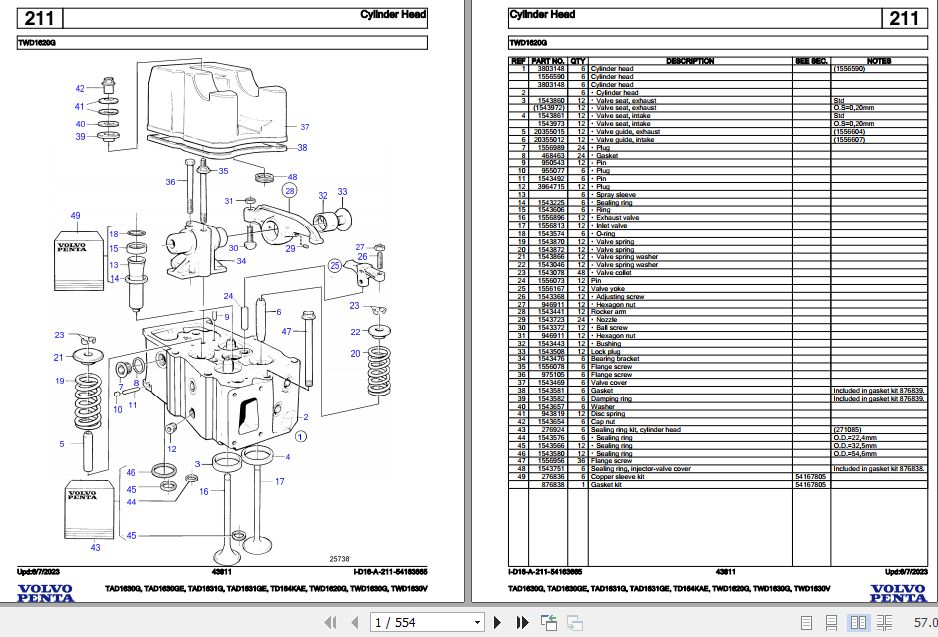Click the Volvo Penta logo at bottom right
The width and height of the screenshot is (938, 637).
[x=899, y=593]
